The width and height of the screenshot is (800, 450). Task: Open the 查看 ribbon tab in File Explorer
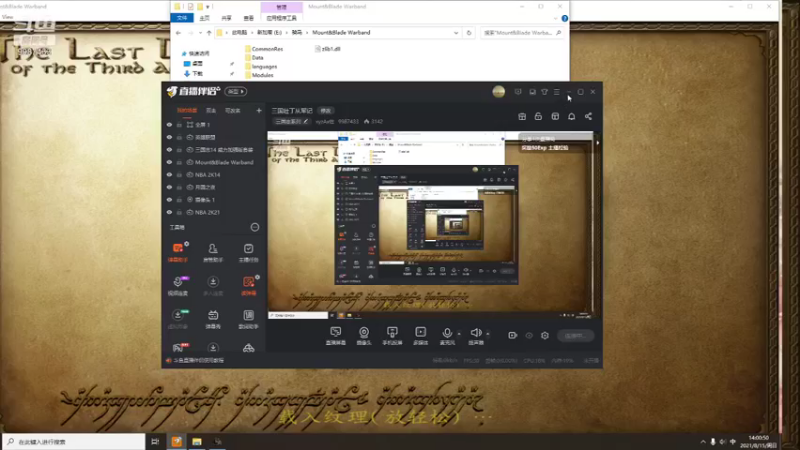(x=248, y=18)
